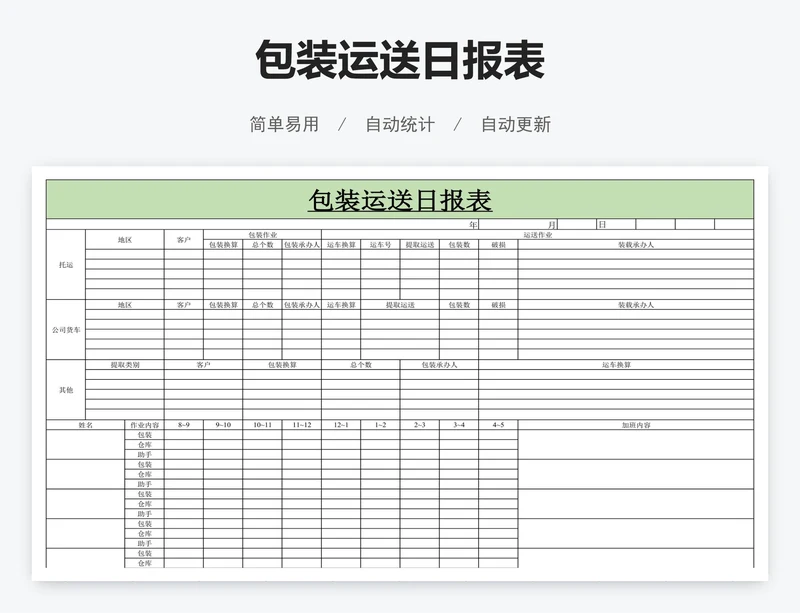Select the 其他 row label cell
This screenshot has height=613, width=800.
click(66, 389)
